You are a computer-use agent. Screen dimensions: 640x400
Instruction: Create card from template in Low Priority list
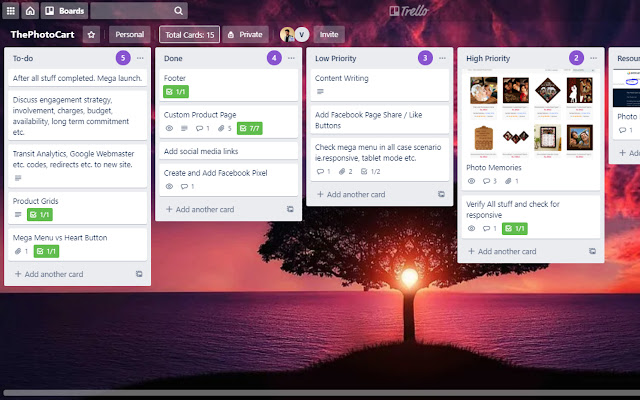click(441, 194)
